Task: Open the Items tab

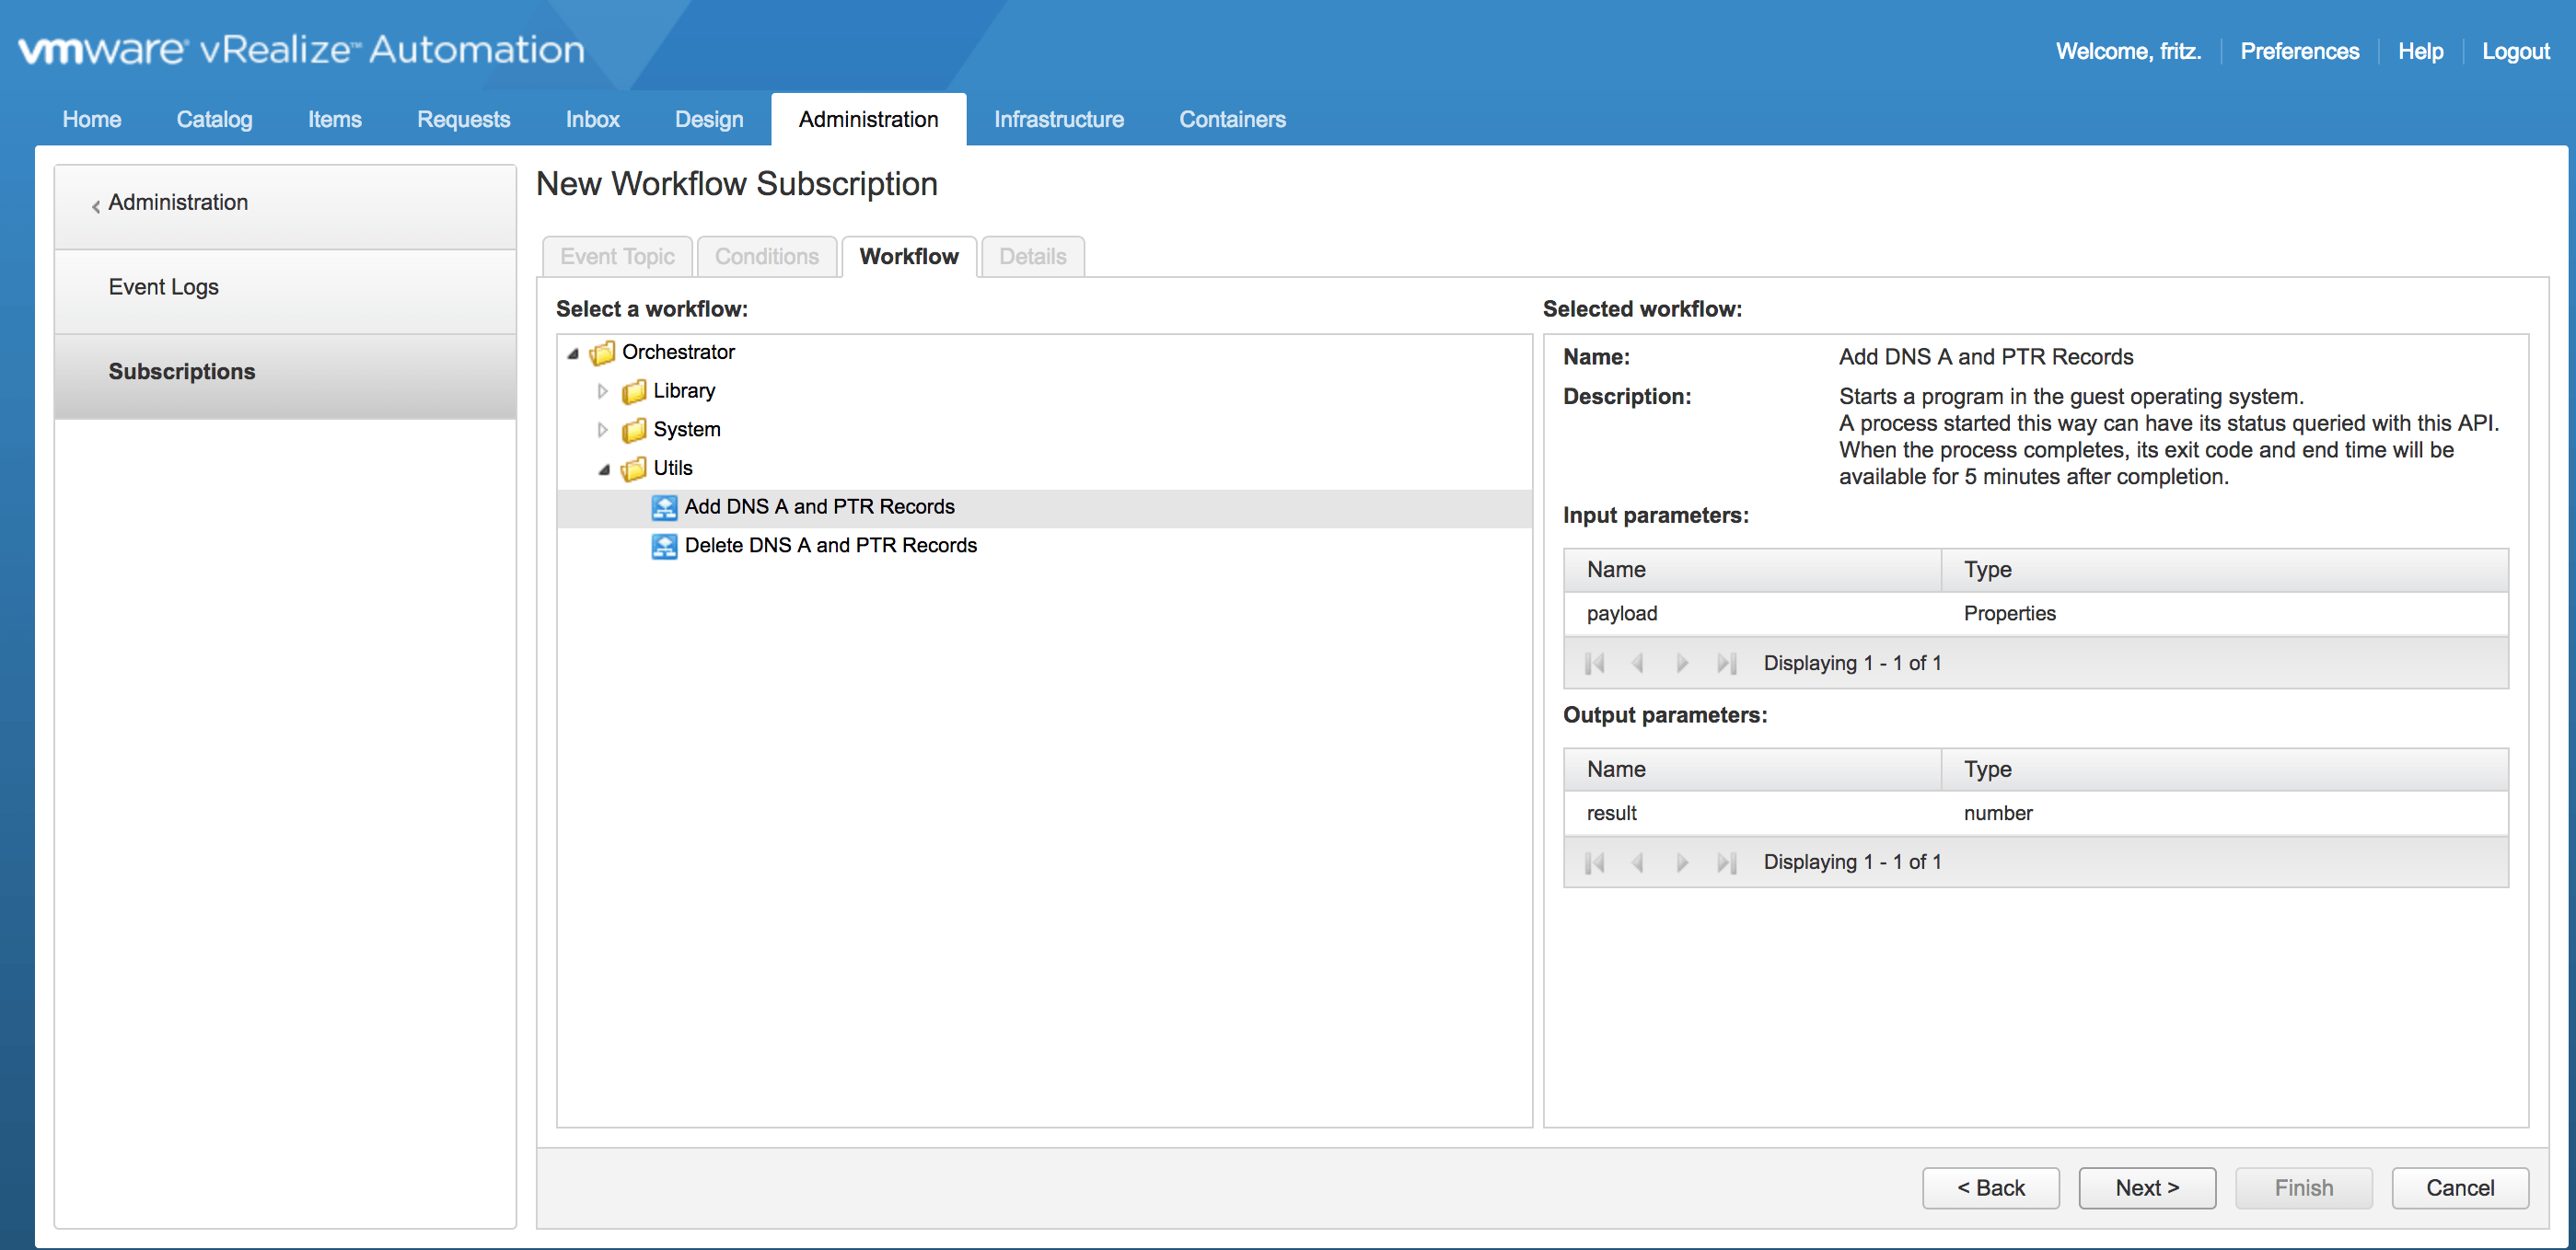Action: [335, 119]
